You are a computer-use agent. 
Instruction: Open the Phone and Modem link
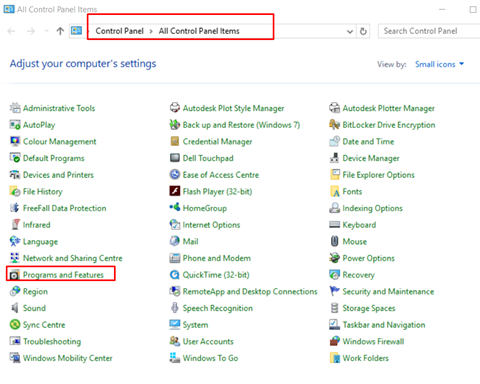[217, 258]
